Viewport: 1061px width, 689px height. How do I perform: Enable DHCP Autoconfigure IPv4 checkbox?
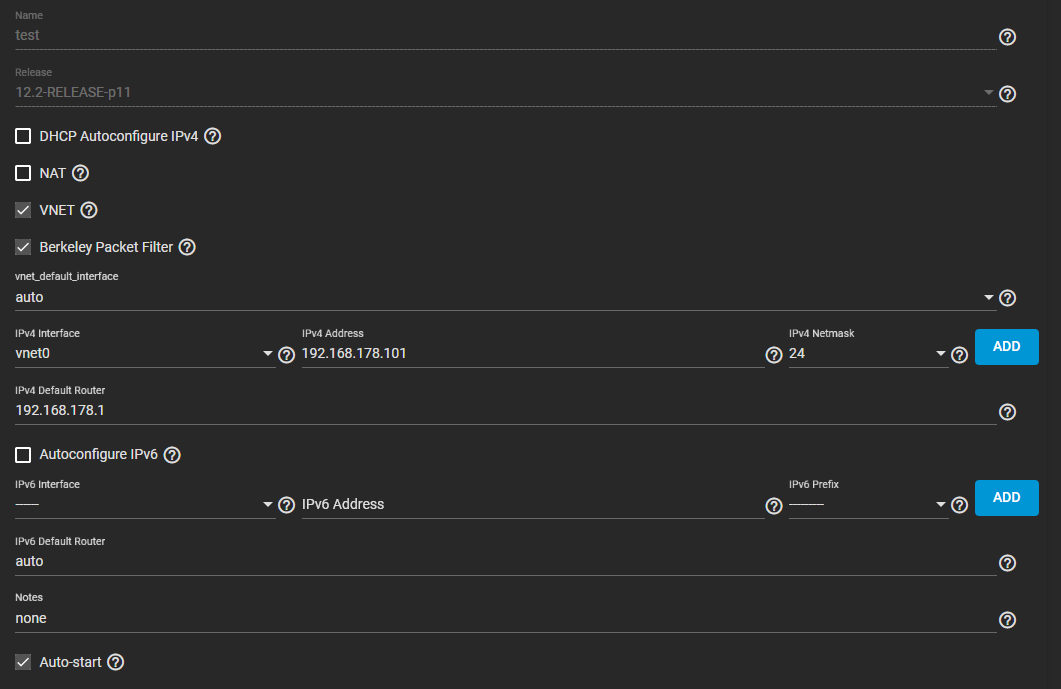(23, 136)
